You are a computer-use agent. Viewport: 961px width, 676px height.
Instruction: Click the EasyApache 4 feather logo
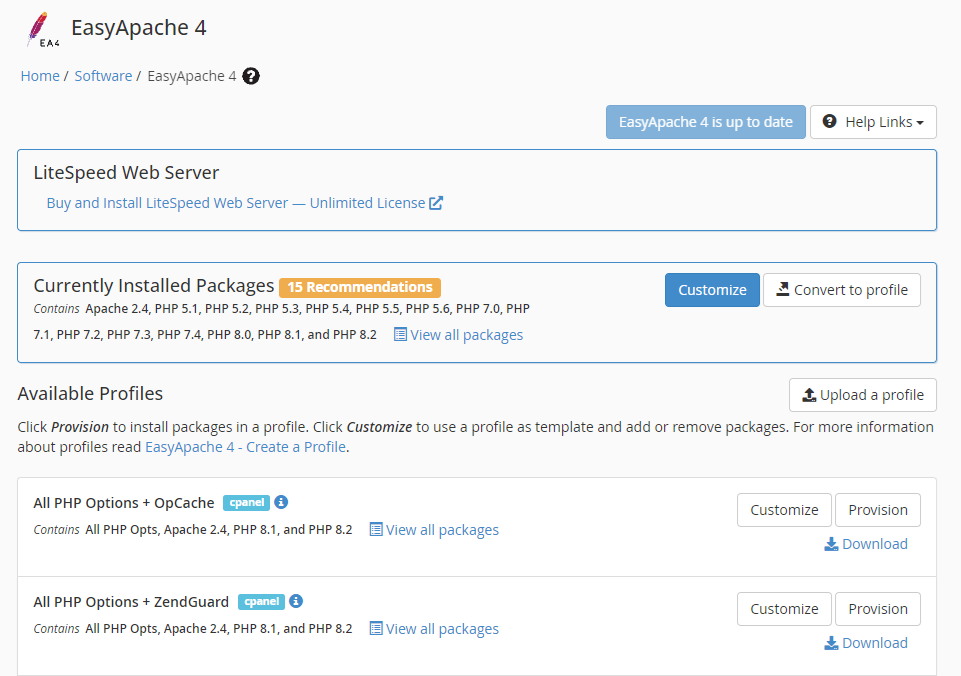42,29
